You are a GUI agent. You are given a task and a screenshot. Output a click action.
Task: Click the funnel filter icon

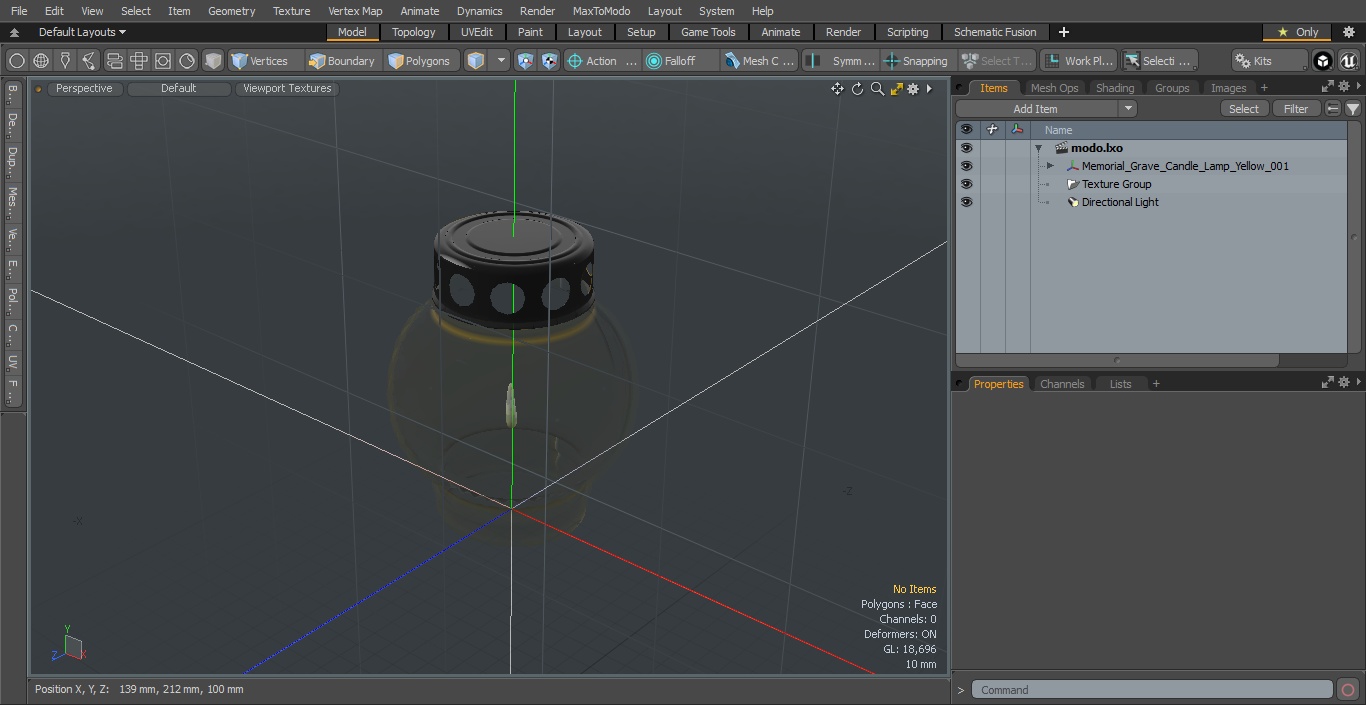pos(1353,109)
